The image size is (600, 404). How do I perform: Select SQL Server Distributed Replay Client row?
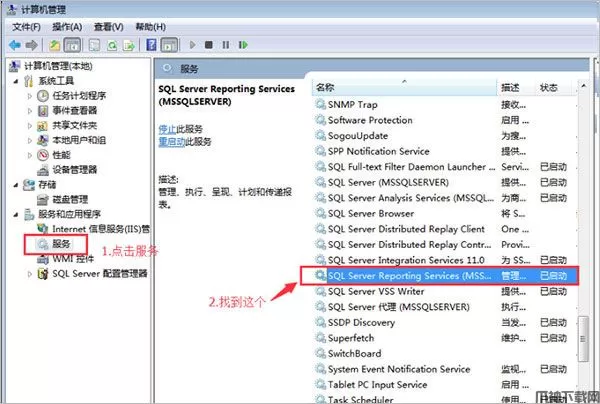(445, 229)
